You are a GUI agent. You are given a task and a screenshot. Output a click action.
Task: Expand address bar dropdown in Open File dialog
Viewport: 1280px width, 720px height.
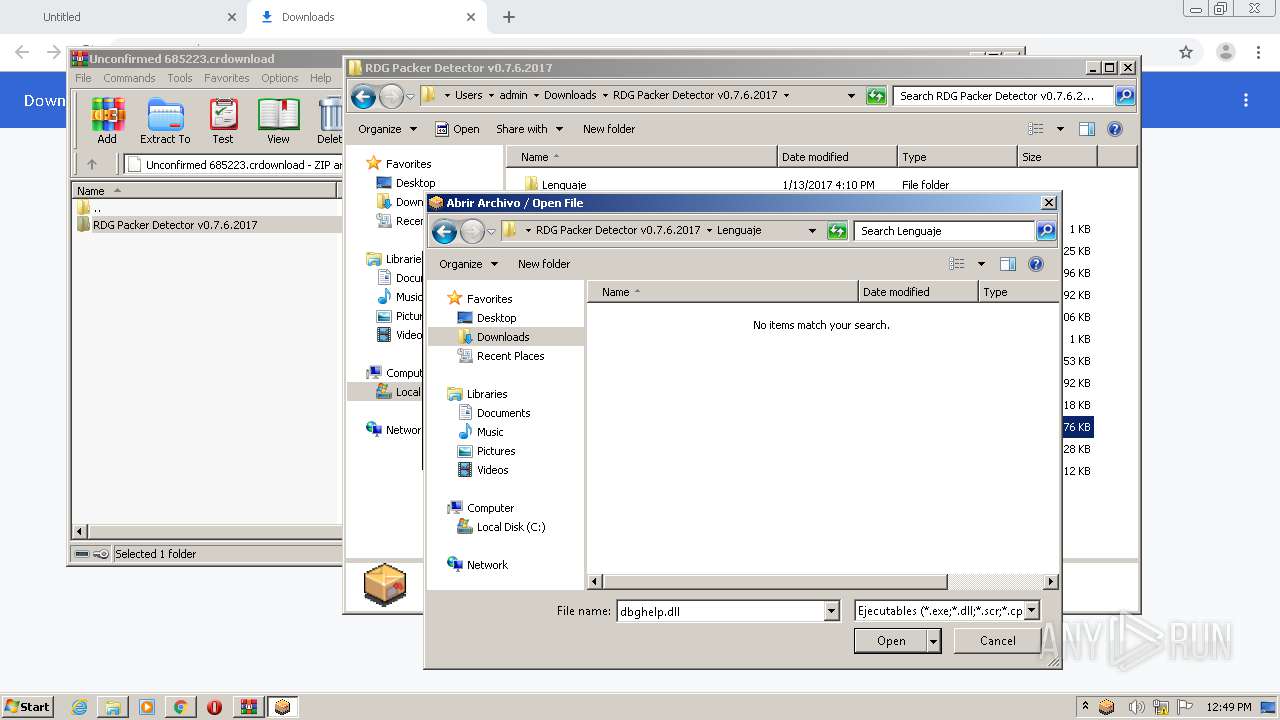point(812,231)
